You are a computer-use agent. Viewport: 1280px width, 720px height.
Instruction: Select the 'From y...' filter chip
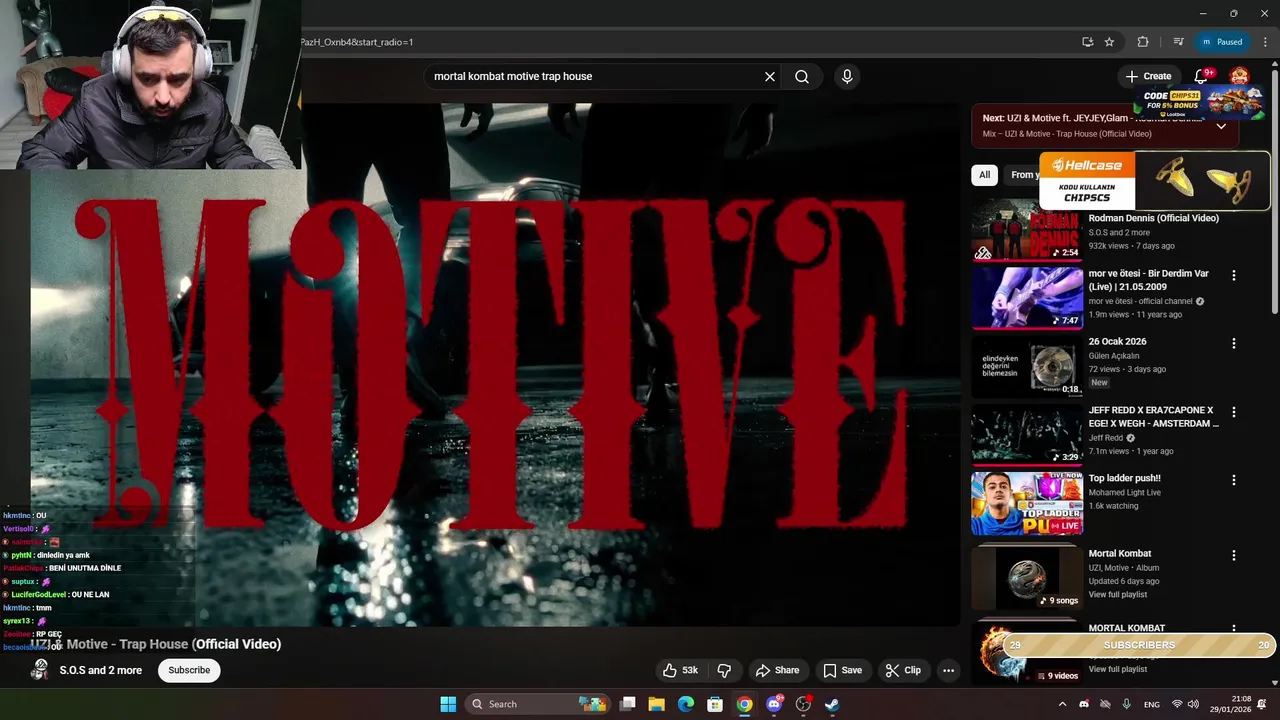[x=1024, y=175]
